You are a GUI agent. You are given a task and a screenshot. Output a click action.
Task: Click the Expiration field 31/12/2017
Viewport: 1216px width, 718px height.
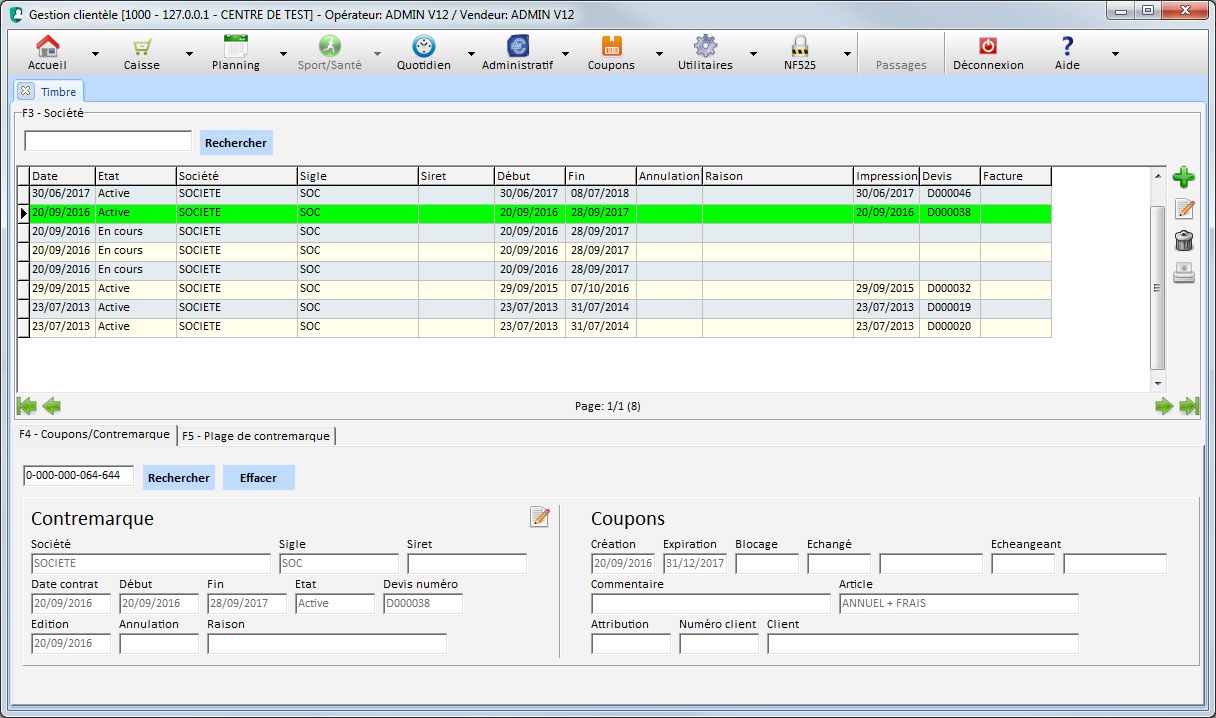pyautogui.click(x=695, y=563)
